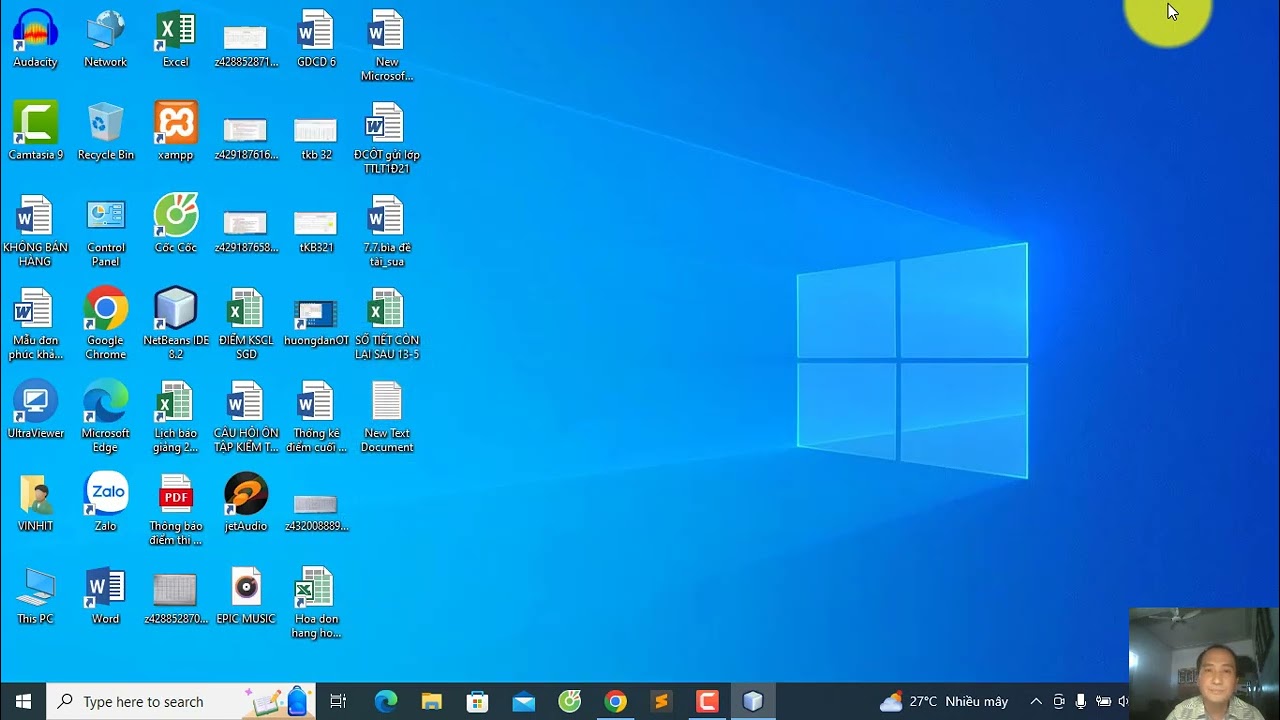Image resolution: width=1280 pixels, height=720 pixels.
Task: Open Task View from the taskbar
Action: [338, 701]
